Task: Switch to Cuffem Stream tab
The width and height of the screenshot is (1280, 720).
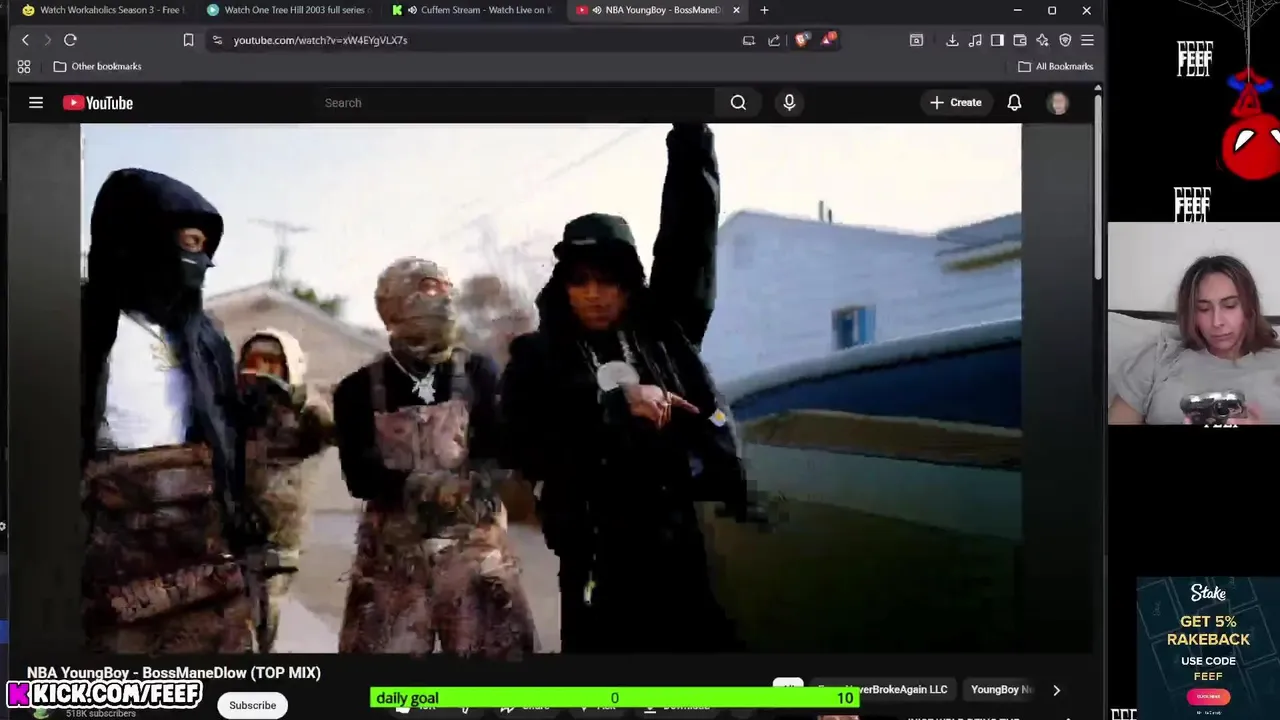Action: point(473,10)
